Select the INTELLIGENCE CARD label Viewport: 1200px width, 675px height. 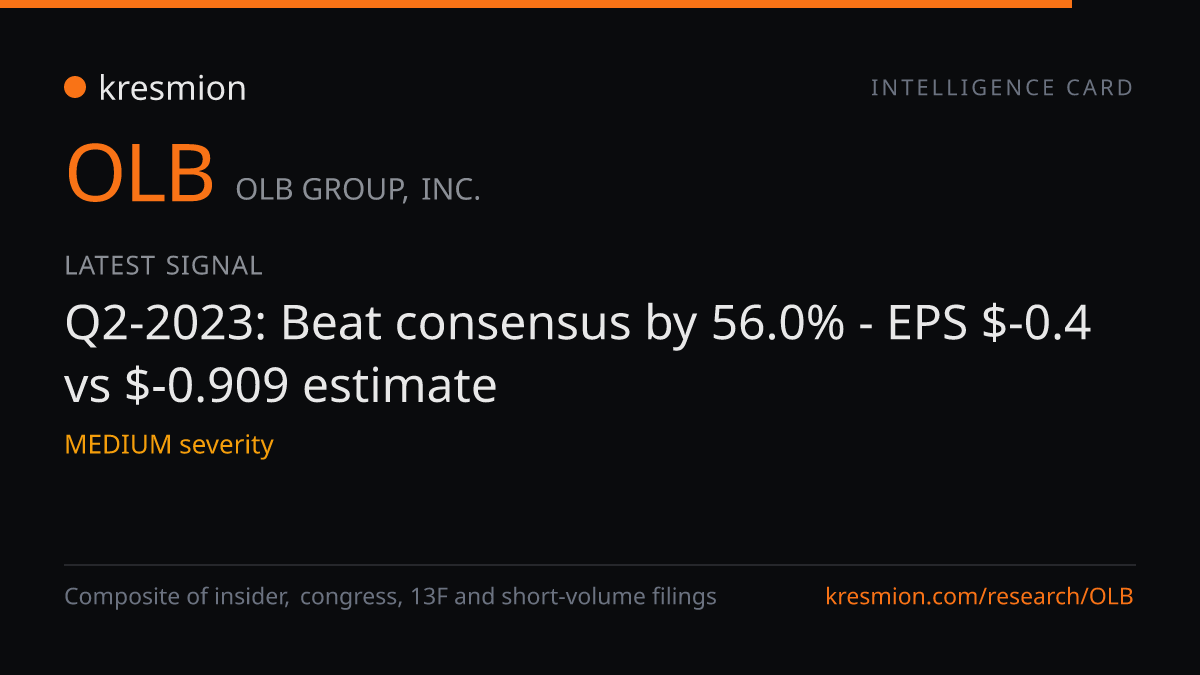(x=1002, y=88)
